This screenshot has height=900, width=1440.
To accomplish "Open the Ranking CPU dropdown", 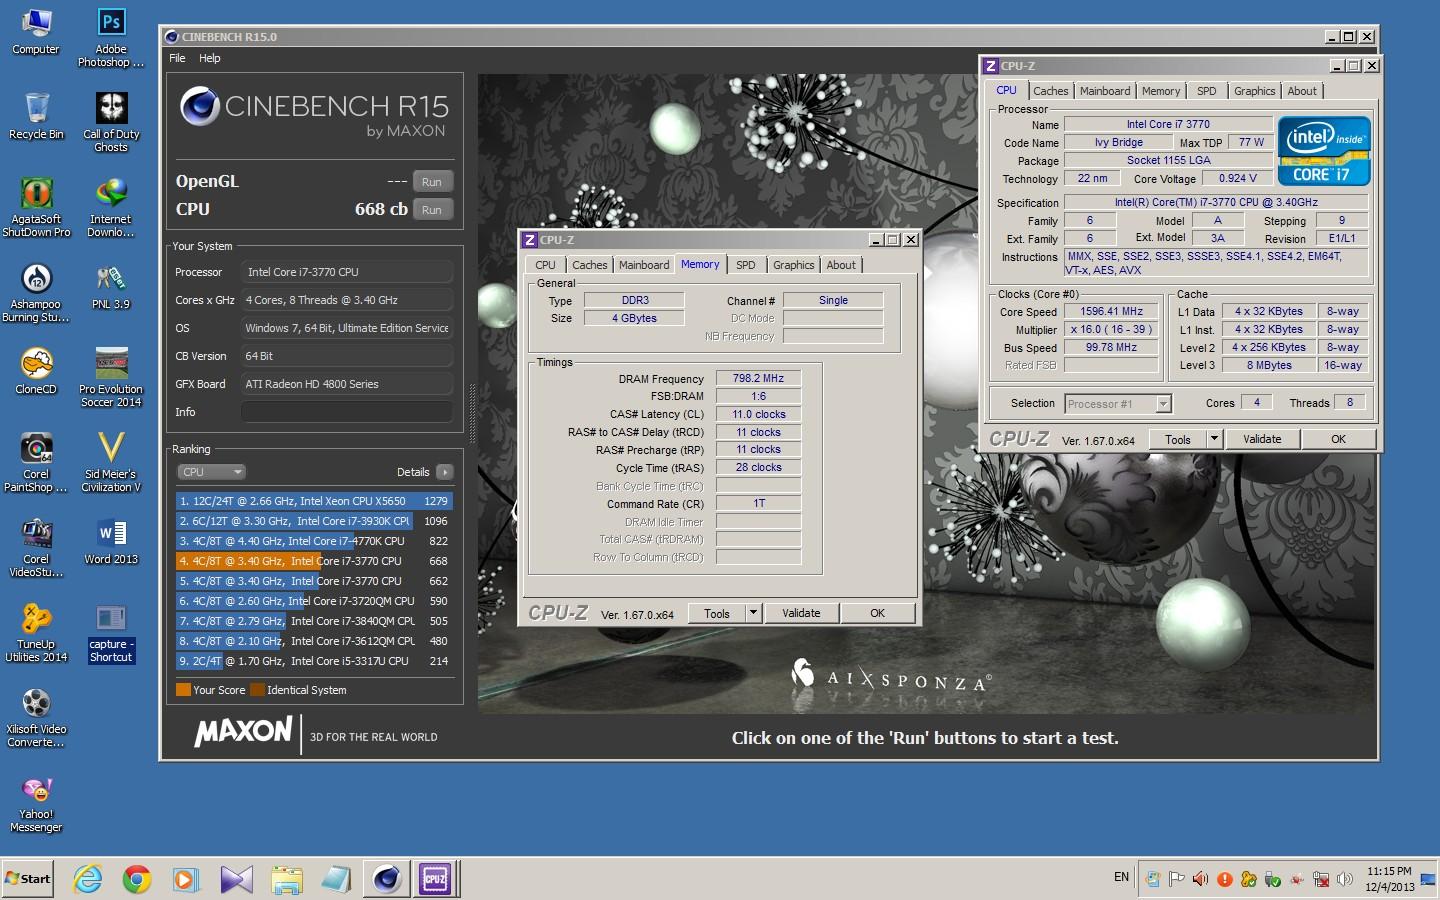I will (211, 472).
